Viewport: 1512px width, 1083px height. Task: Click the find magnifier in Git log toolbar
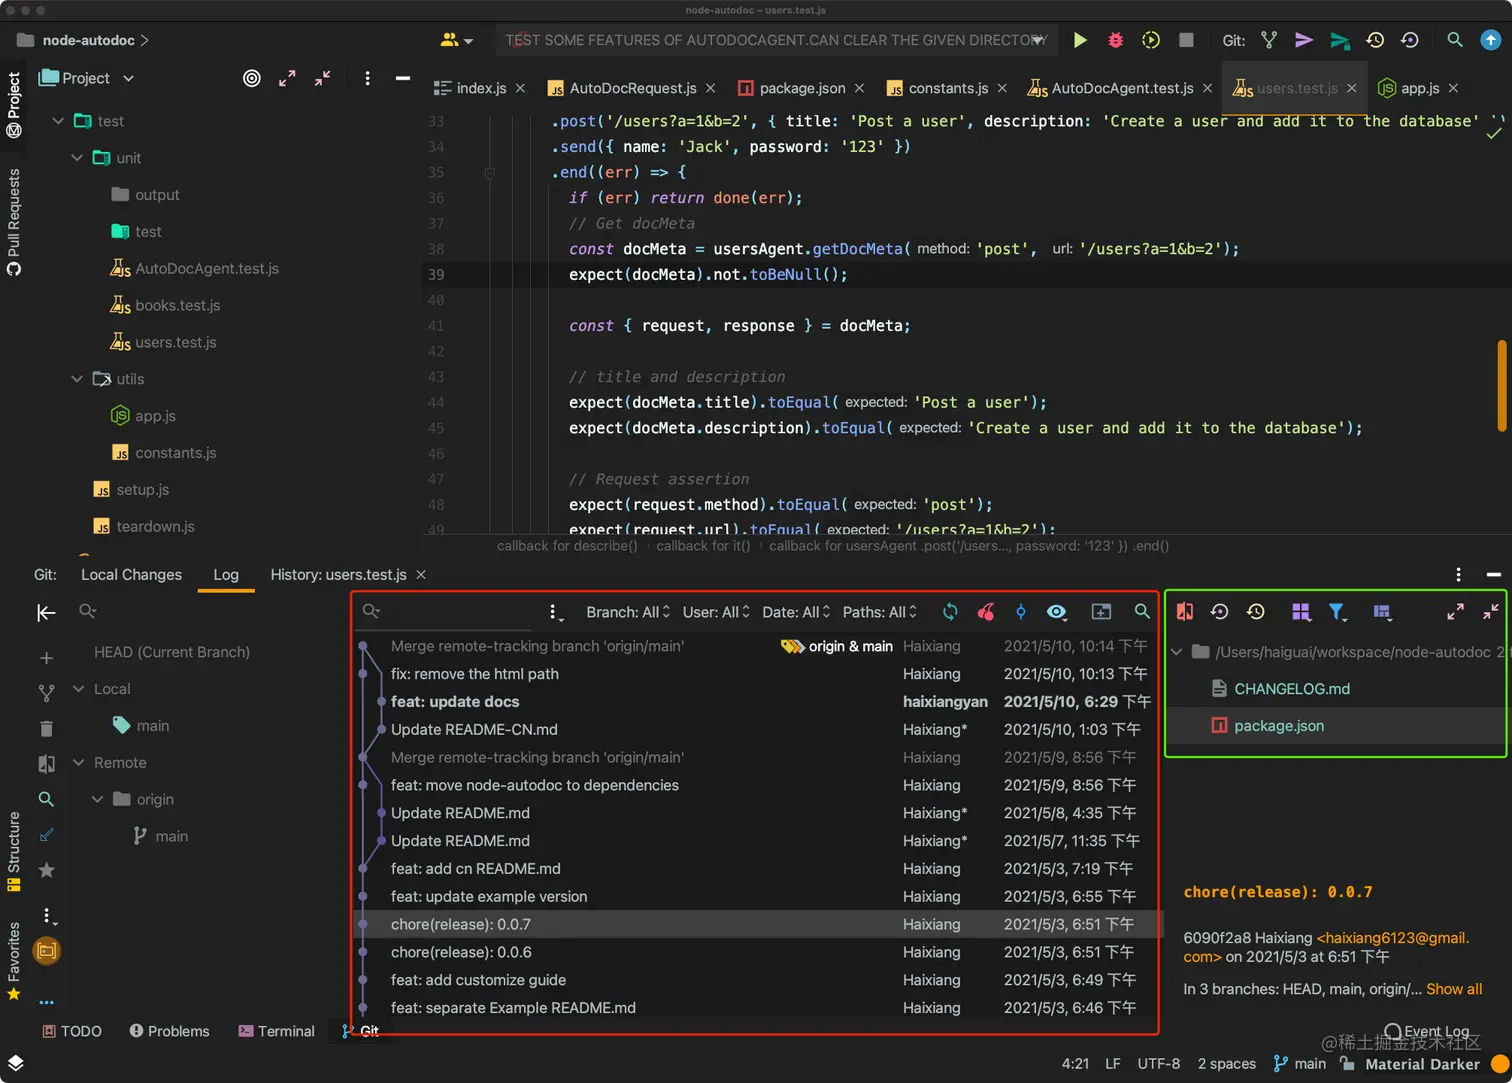click(x=1142, y=612)
